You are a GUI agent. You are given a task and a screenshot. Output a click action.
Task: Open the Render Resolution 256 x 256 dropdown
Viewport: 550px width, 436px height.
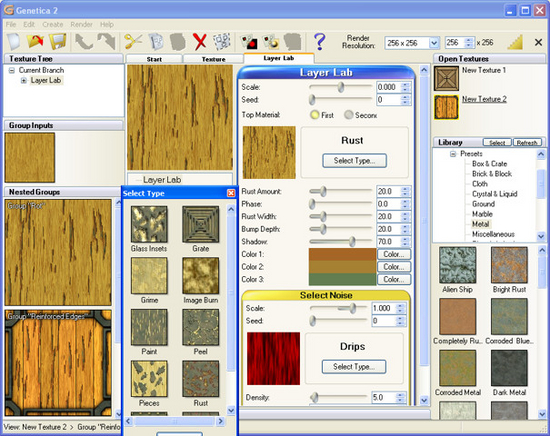[x=434, y=43]
